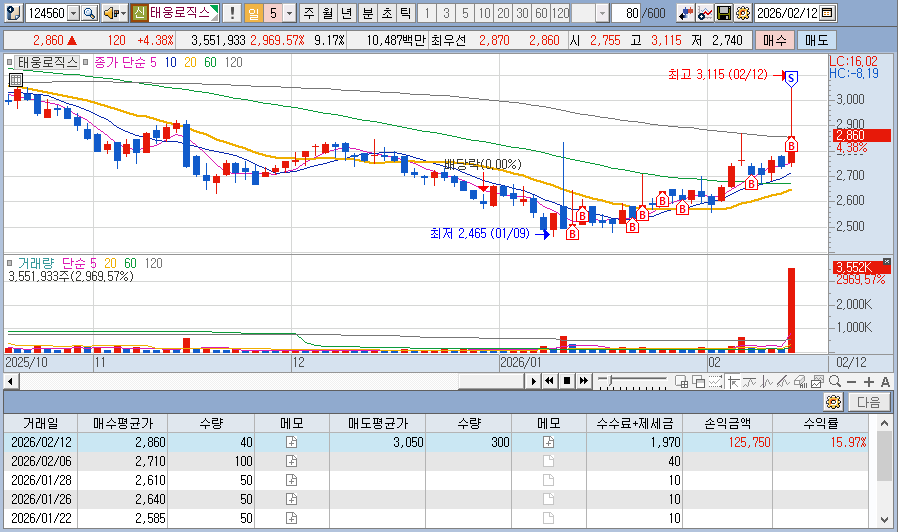Click the 다음 next button

[869, 402]
